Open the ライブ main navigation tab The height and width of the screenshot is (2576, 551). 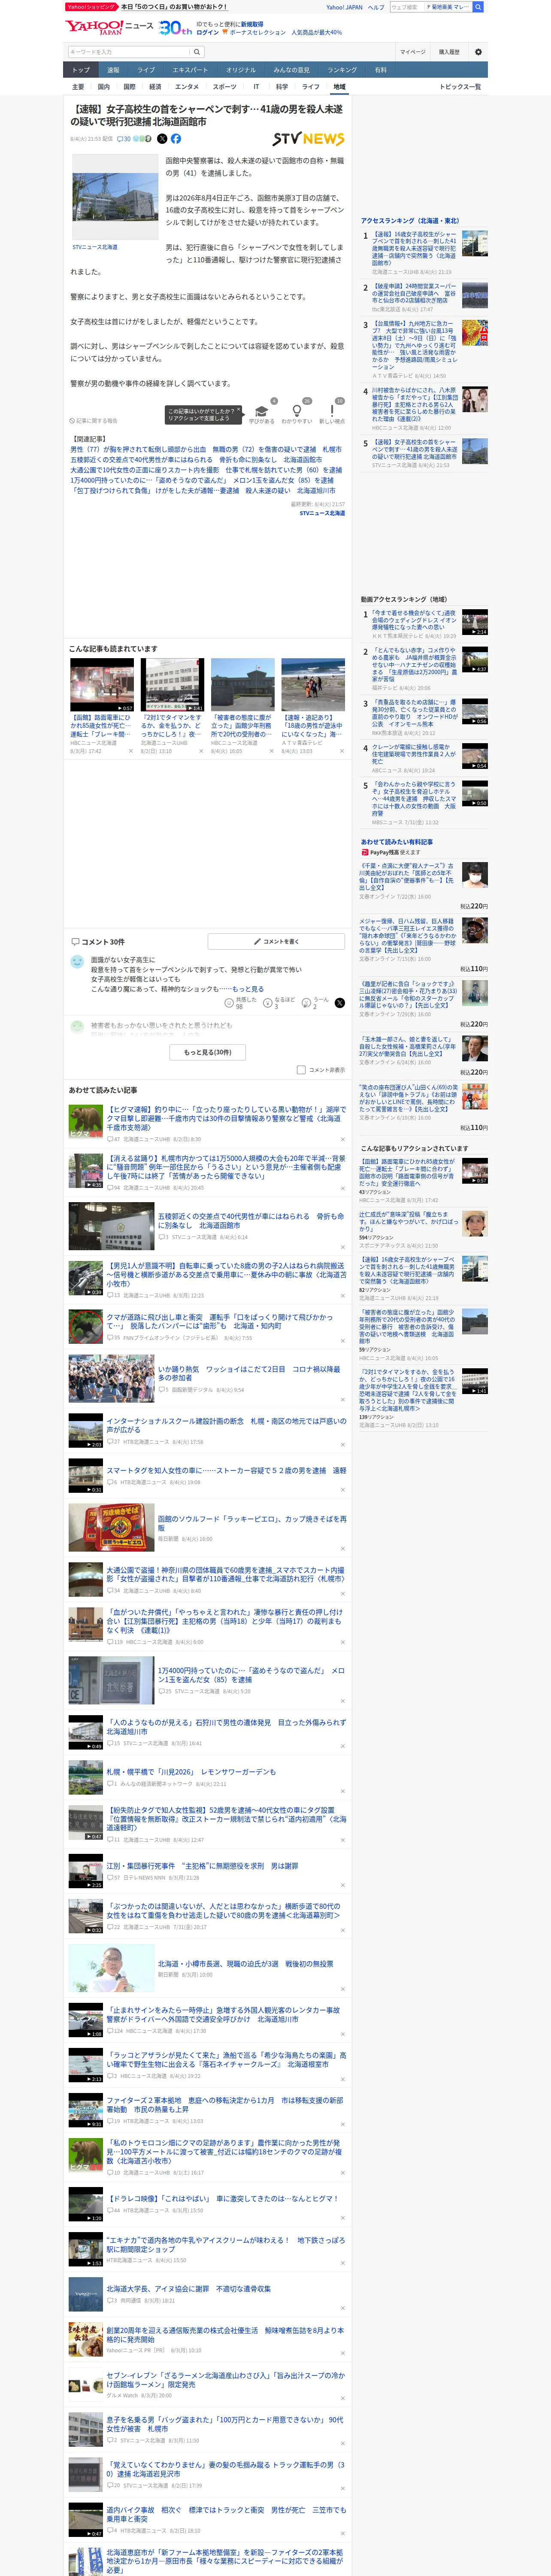(146, 70)
